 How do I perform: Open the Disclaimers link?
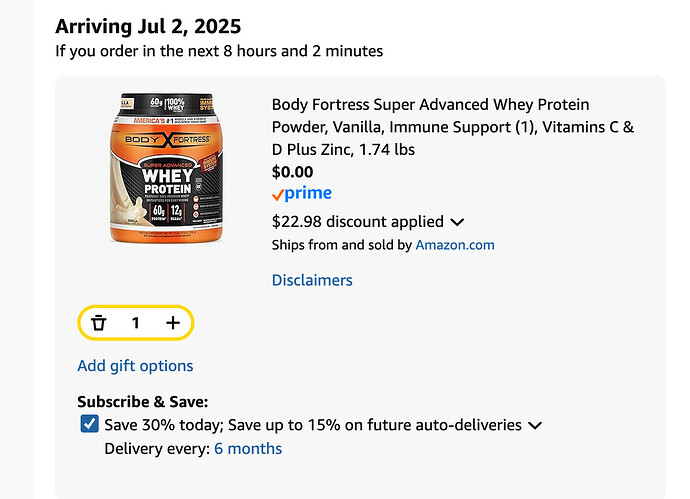click(x=312, y=280)
